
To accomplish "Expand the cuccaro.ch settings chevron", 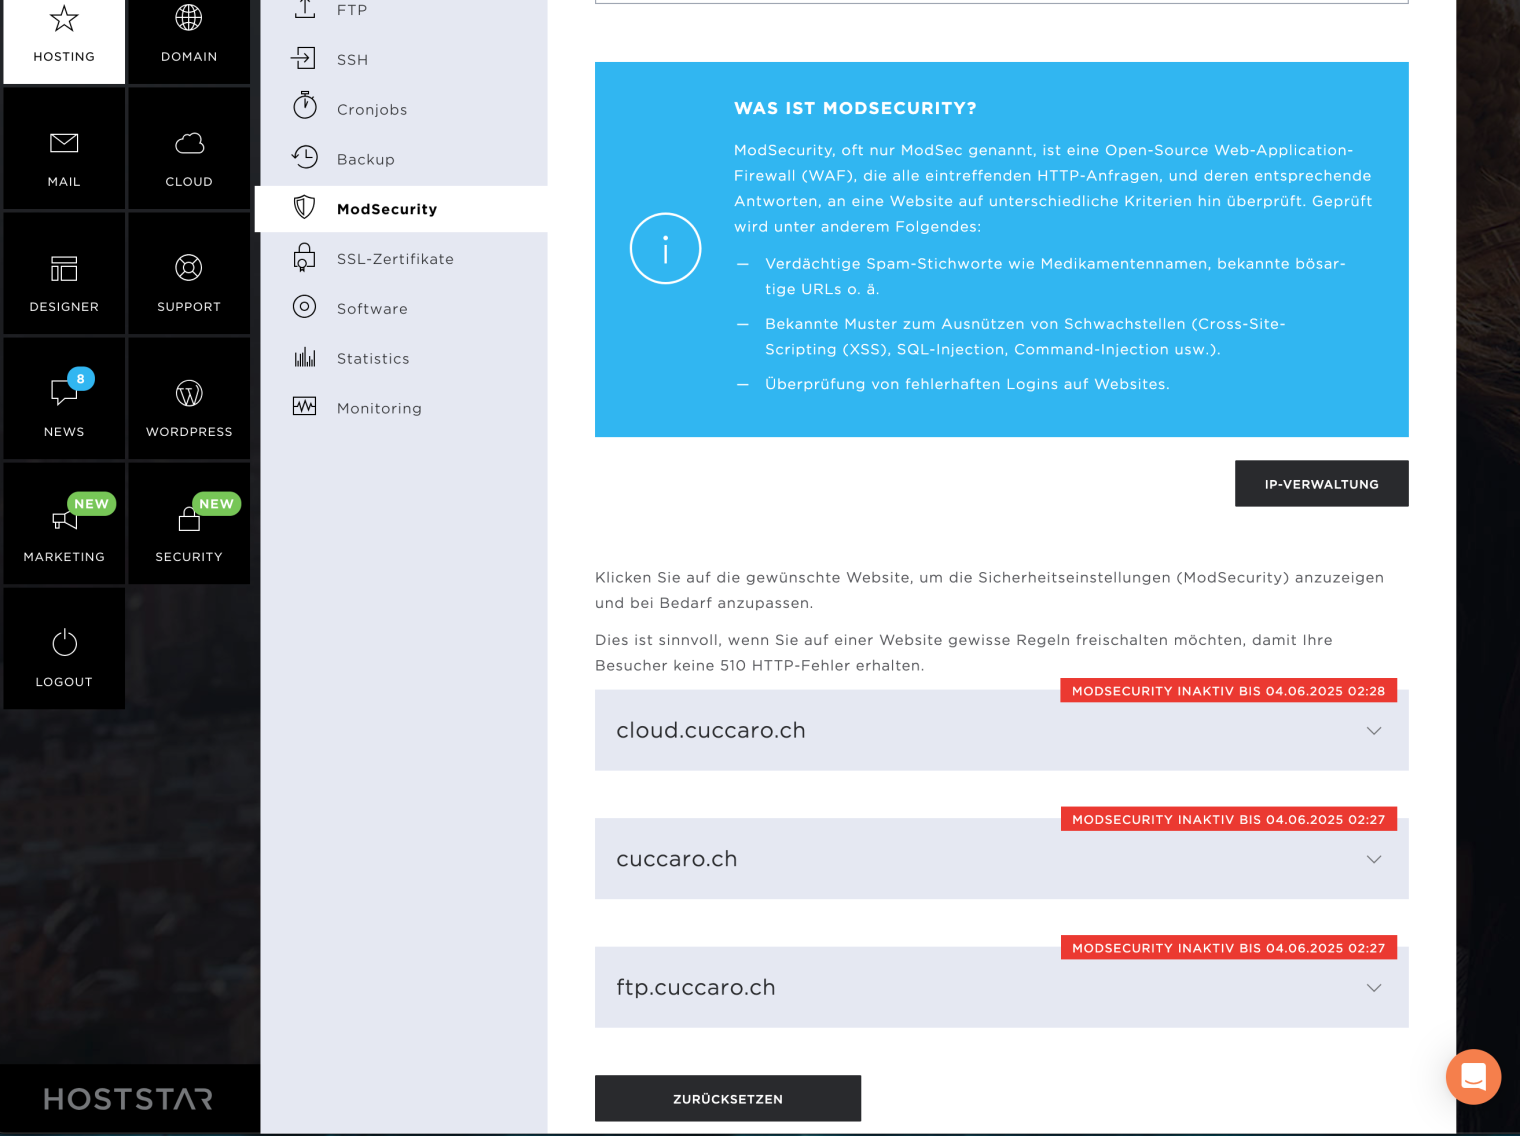I will (x=1374, y=859).
